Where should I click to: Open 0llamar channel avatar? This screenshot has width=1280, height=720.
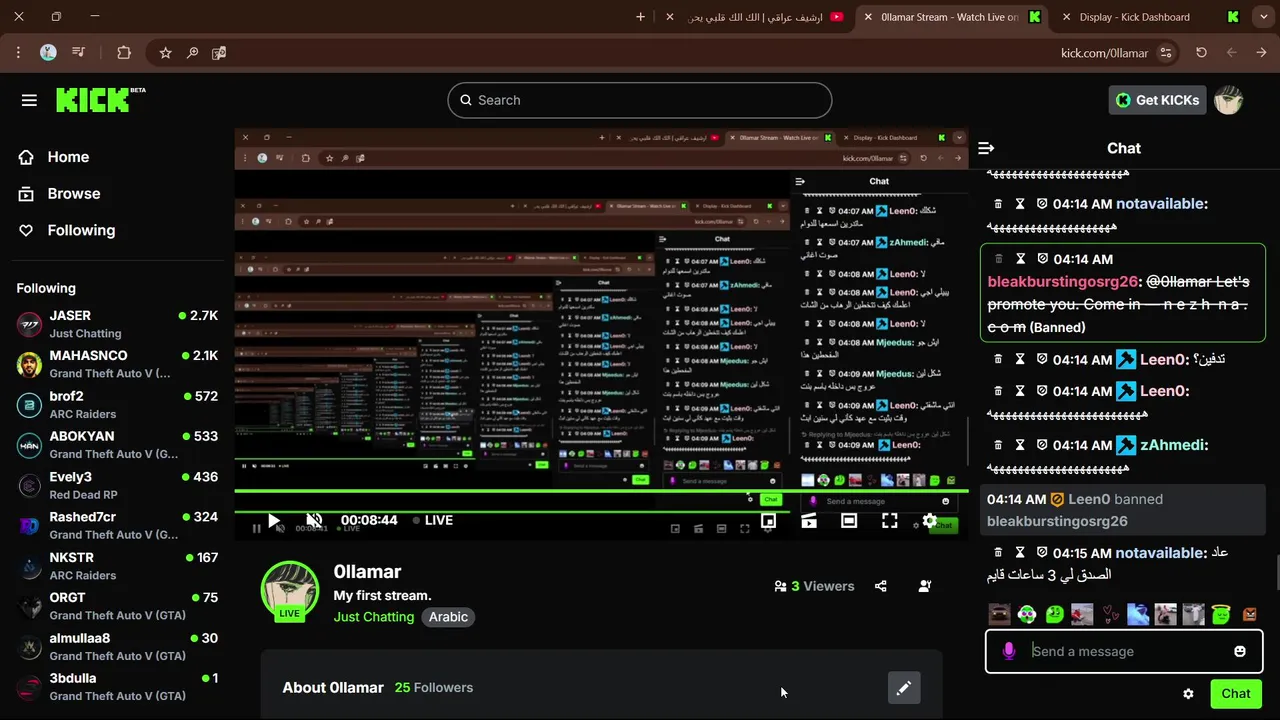(x=290, y=590)
